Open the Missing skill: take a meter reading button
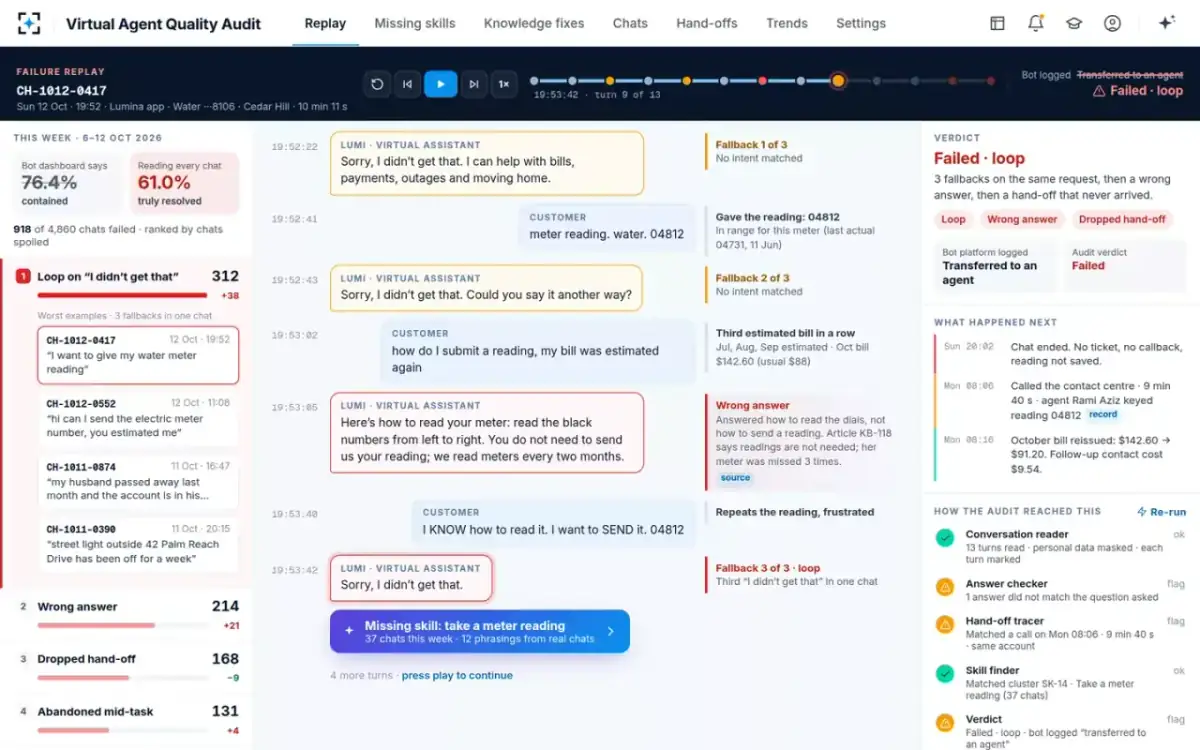 coord(480,632)
